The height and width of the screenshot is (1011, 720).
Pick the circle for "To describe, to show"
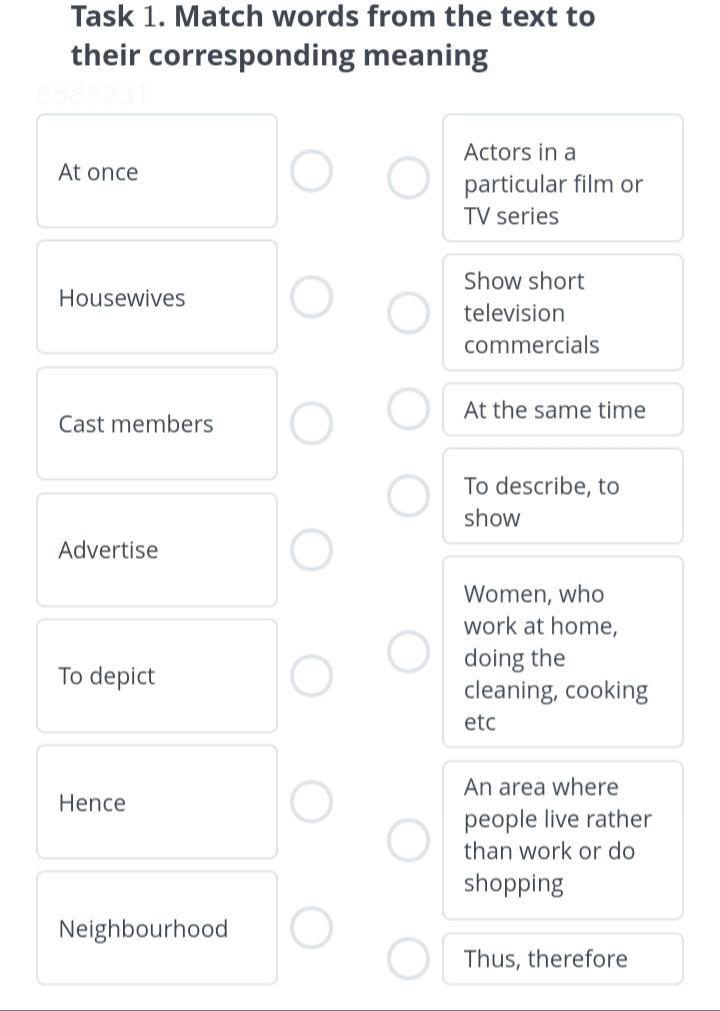coord(408,496)
